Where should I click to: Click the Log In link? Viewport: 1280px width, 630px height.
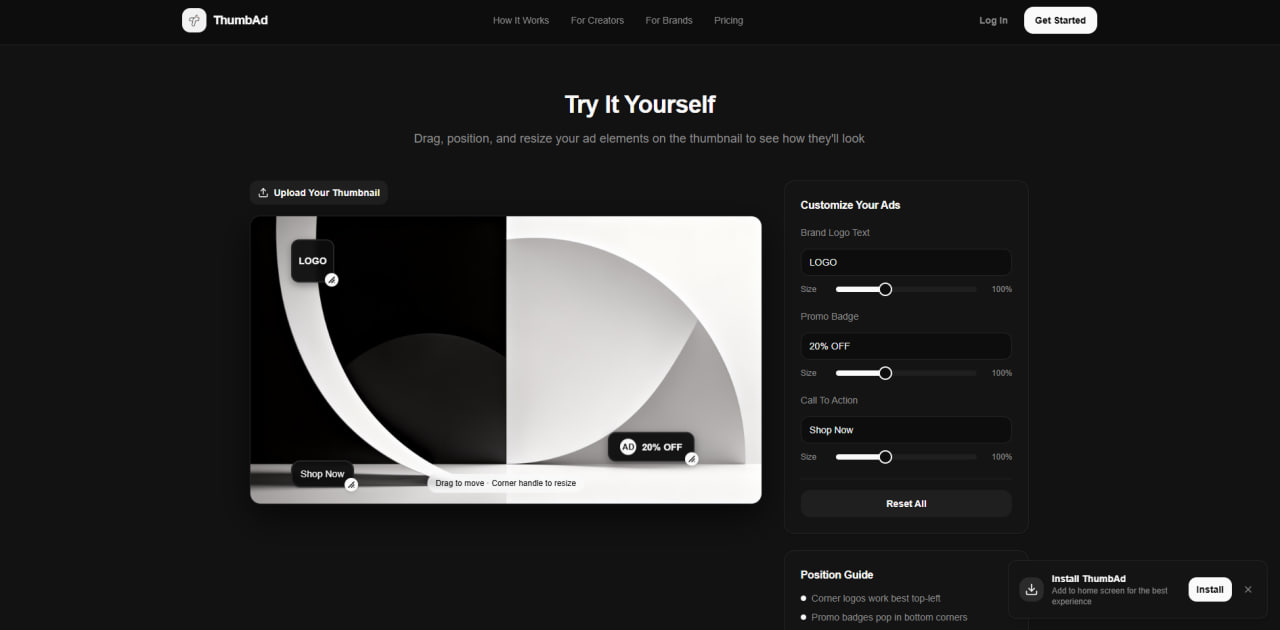coord(993,20)
